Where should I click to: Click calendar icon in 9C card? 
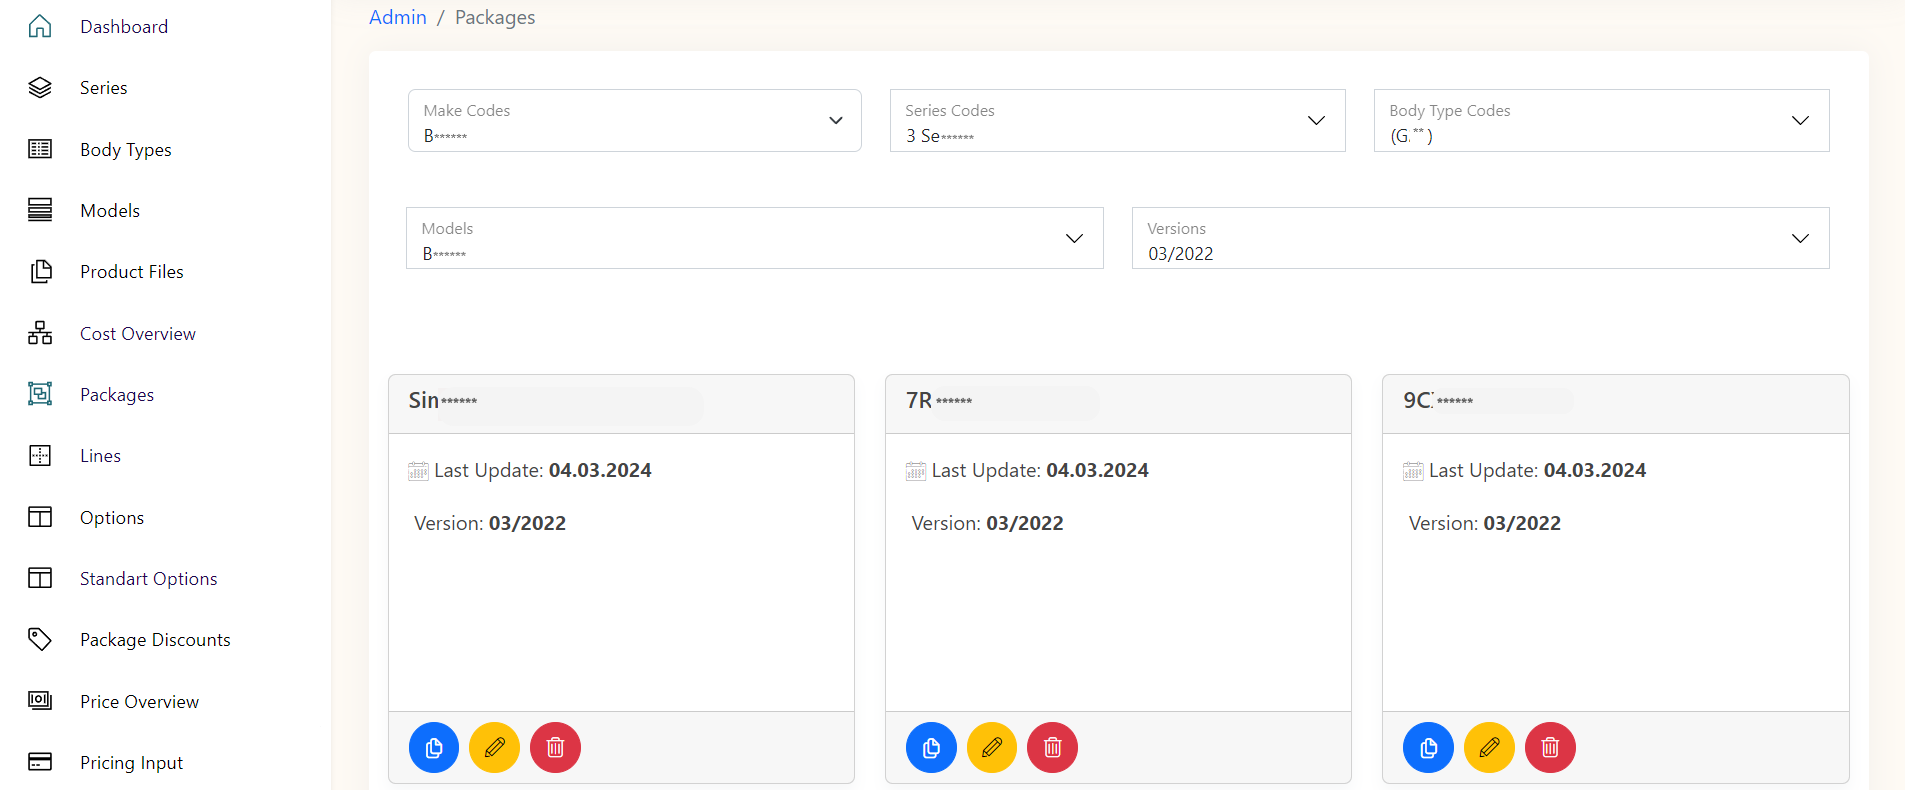[1413, 471]
